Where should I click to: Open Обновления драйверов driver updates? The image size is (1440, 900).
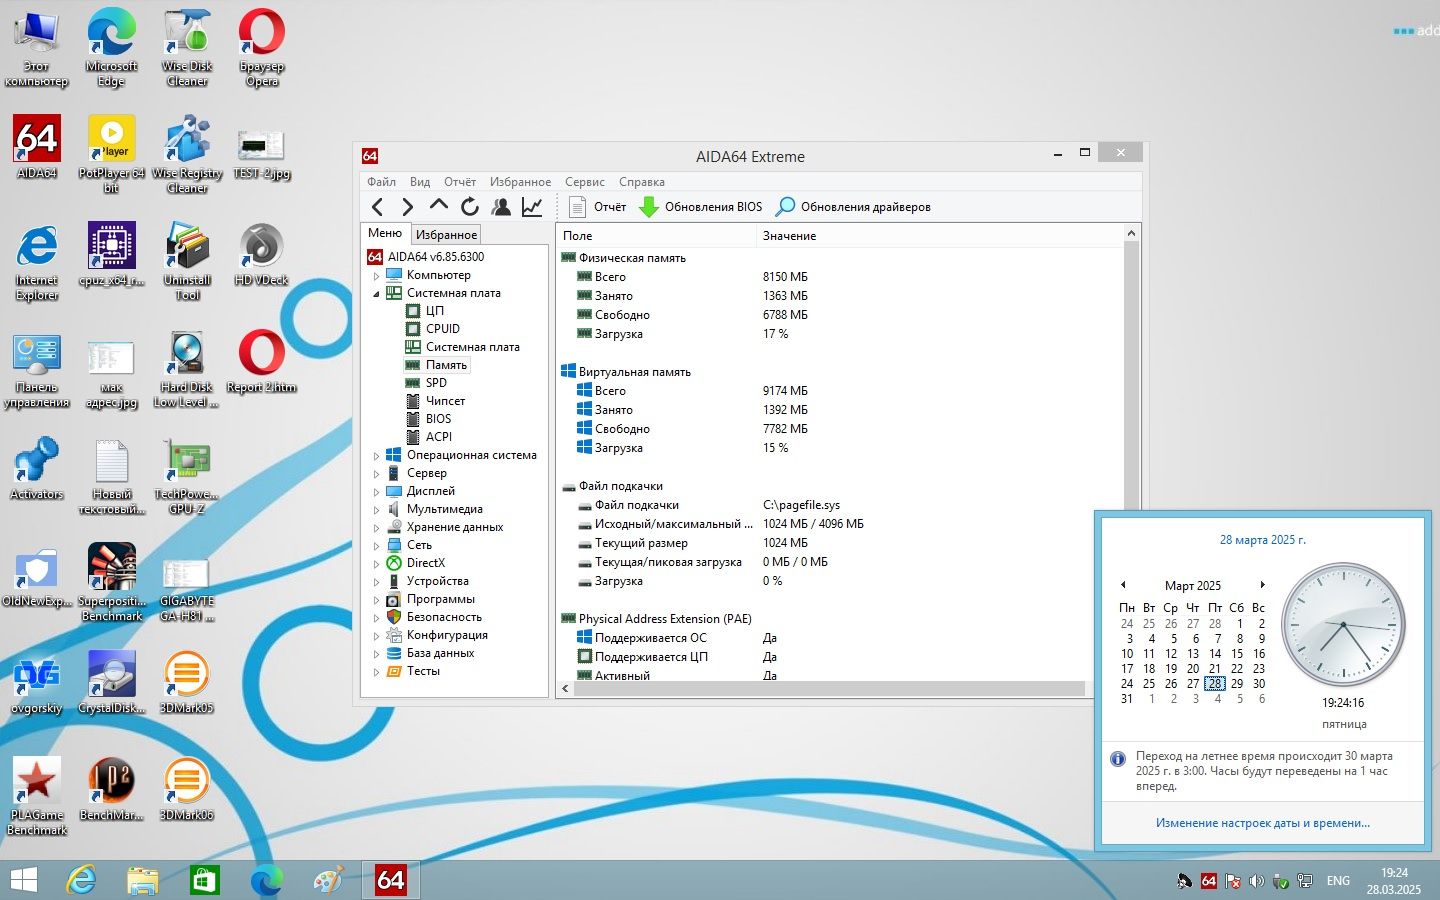point(854,207)
